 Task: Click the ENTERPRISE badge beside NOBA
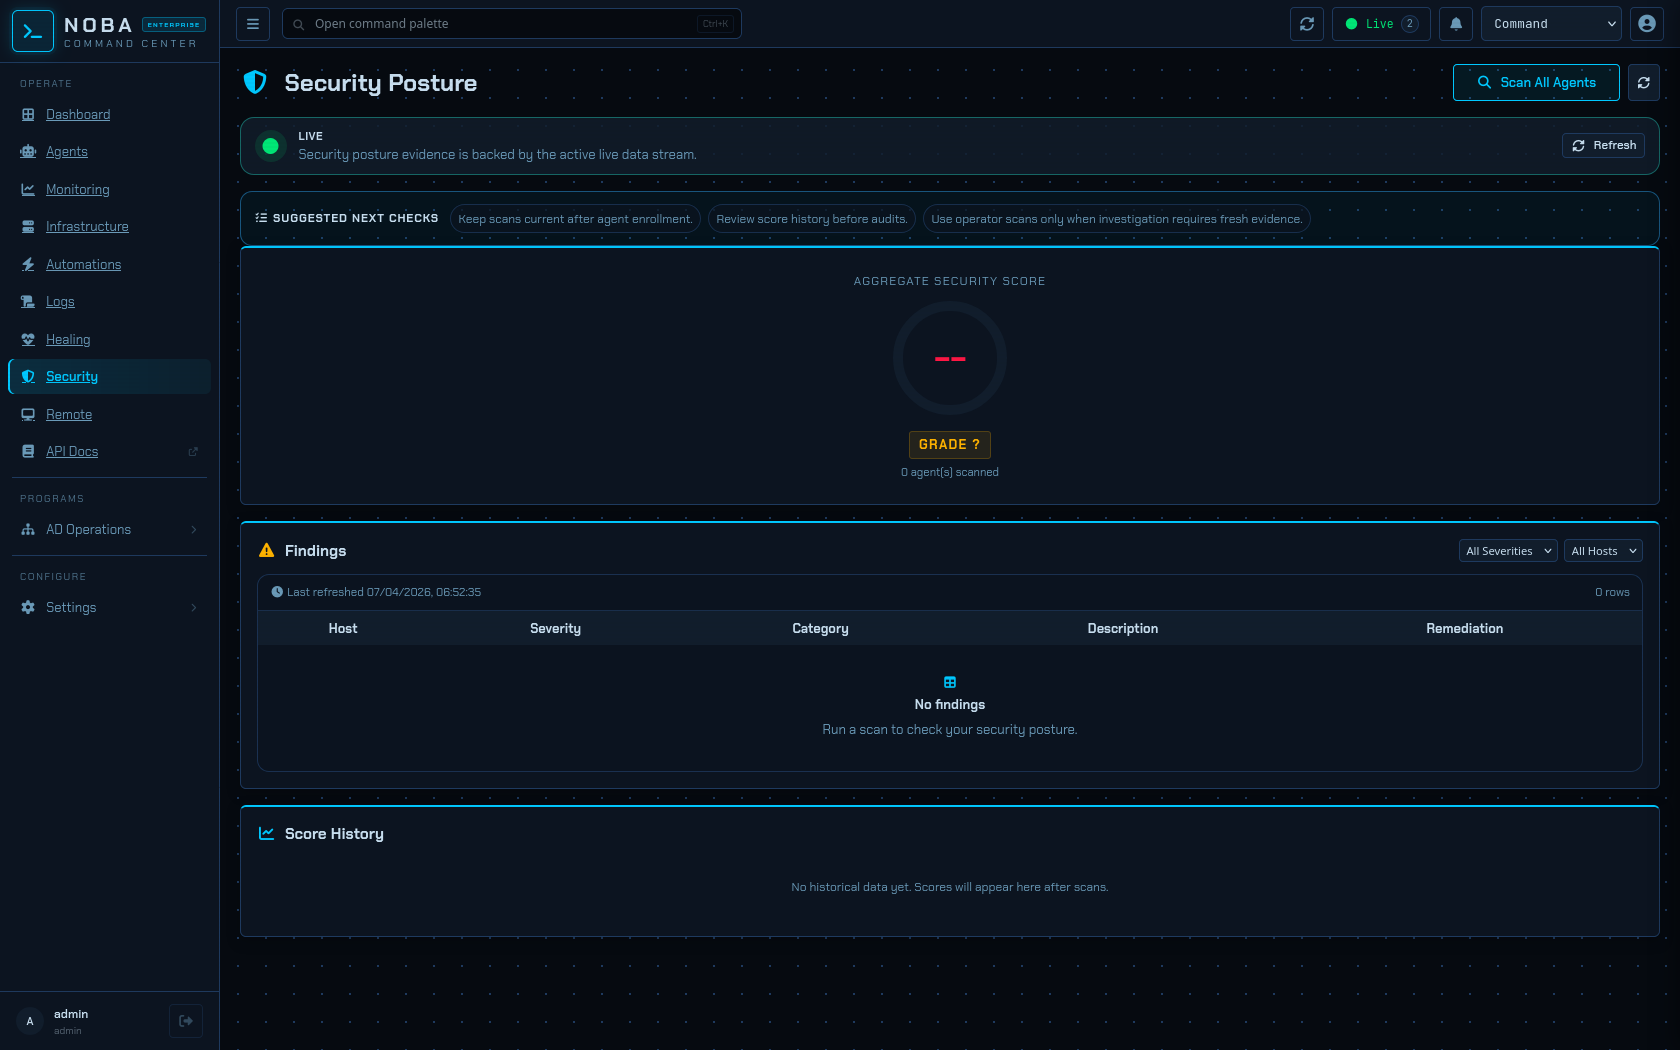[x=174, y=25]
